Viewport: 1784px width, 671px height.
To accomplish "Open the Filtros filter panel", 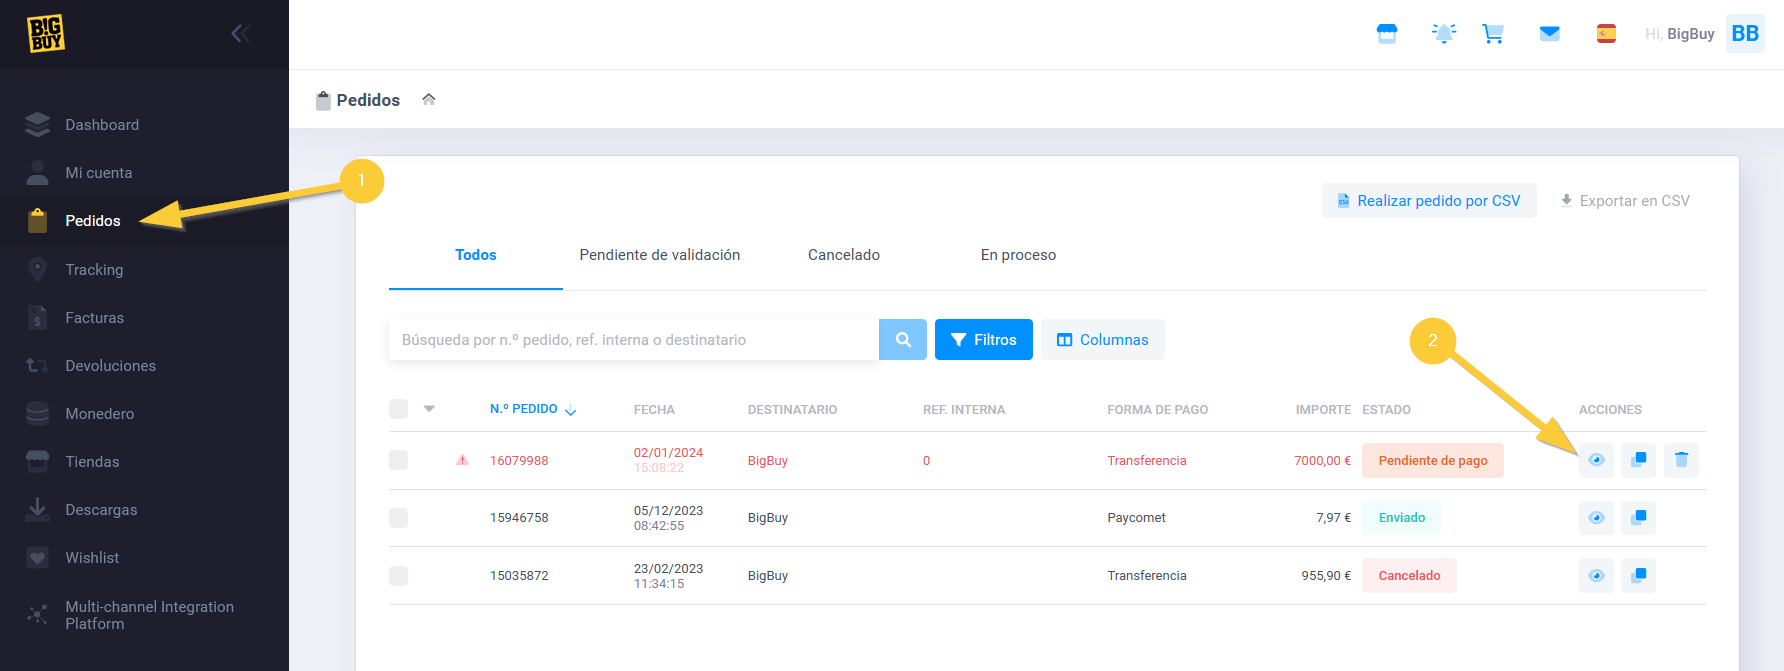I will click(983, 340).
